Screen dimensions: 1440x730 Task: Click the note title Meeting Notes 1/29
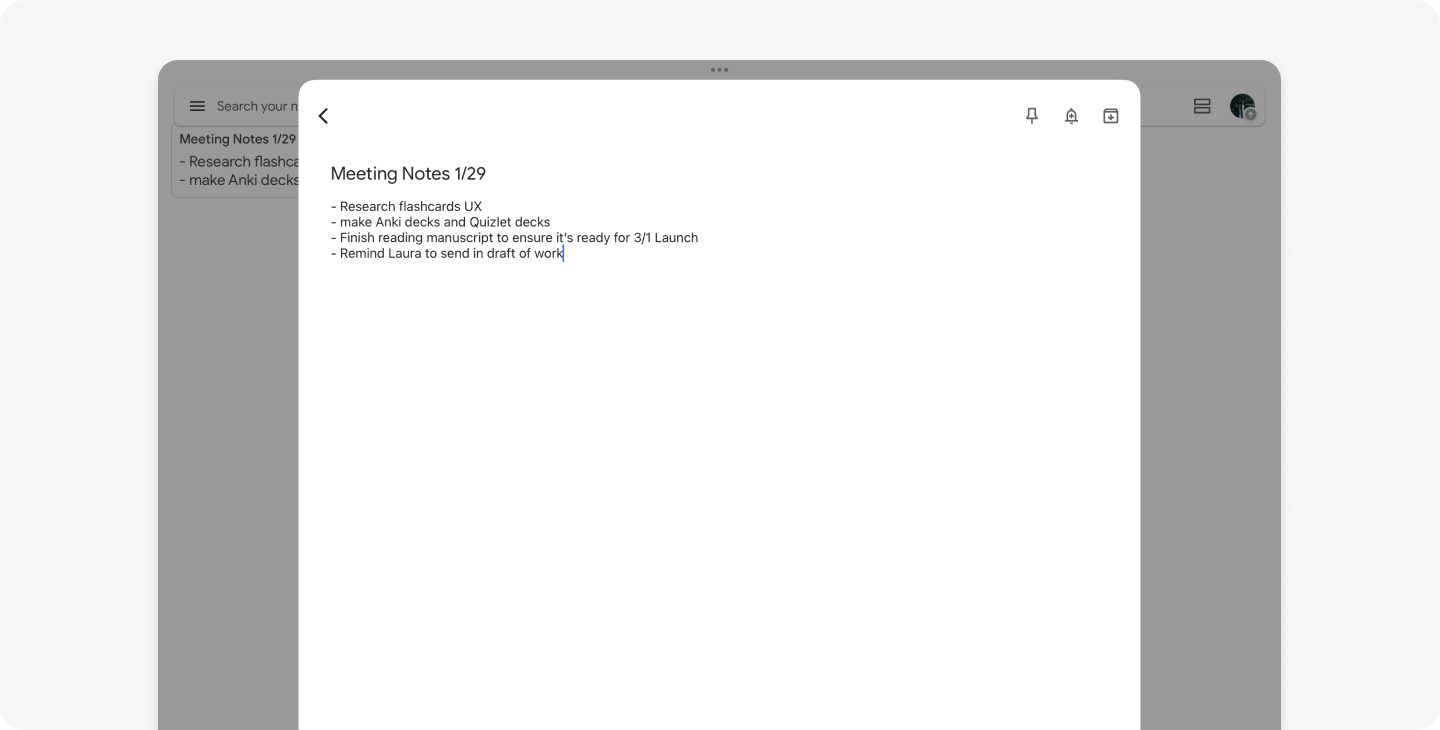point(408,173)
